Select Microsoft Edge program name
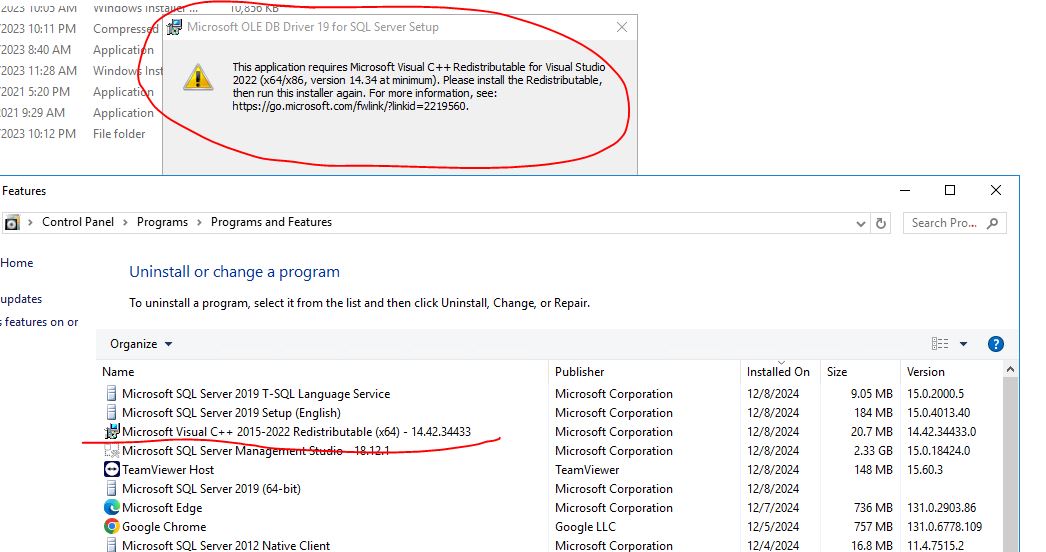 pos(162,507)
